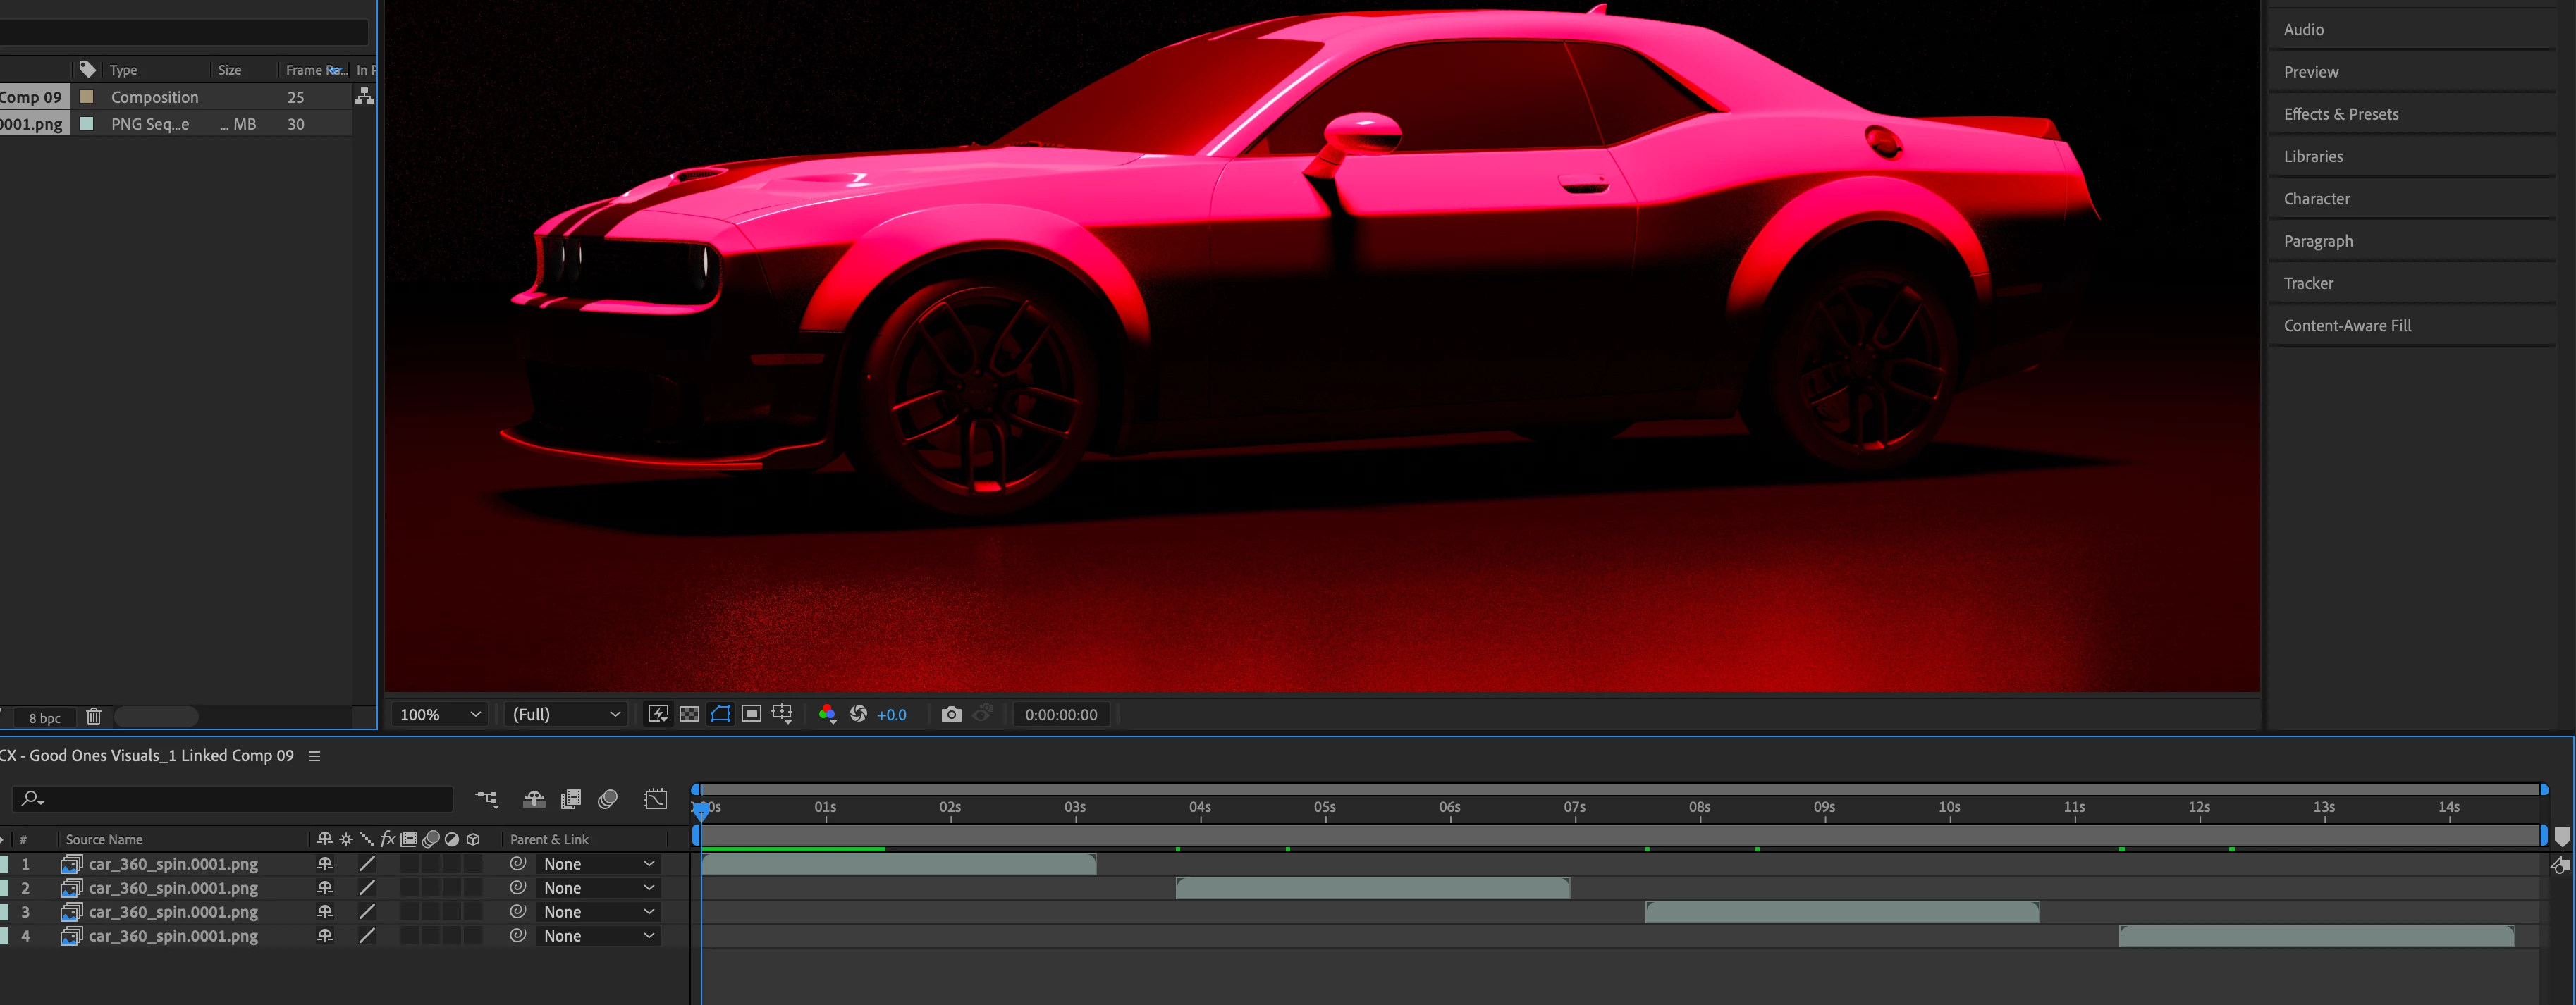Viewport: 2576px width, 1005px height.
Task: Open the 100% magnification dropdown
Action: point(441,714)
